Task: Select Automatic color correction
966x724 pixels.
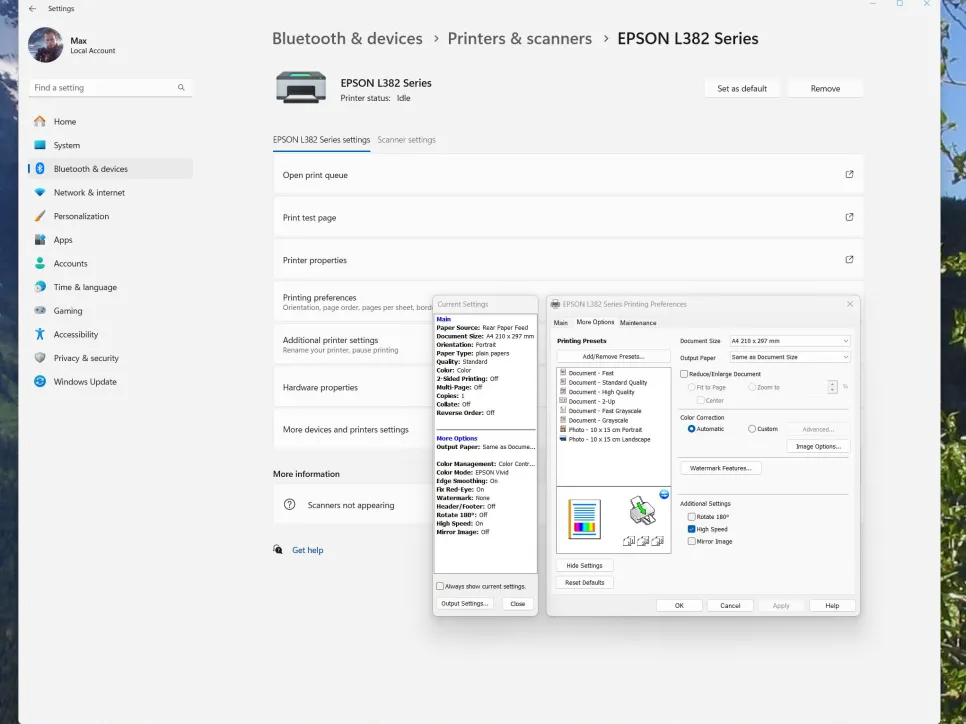Action: [x=691, y=429]
